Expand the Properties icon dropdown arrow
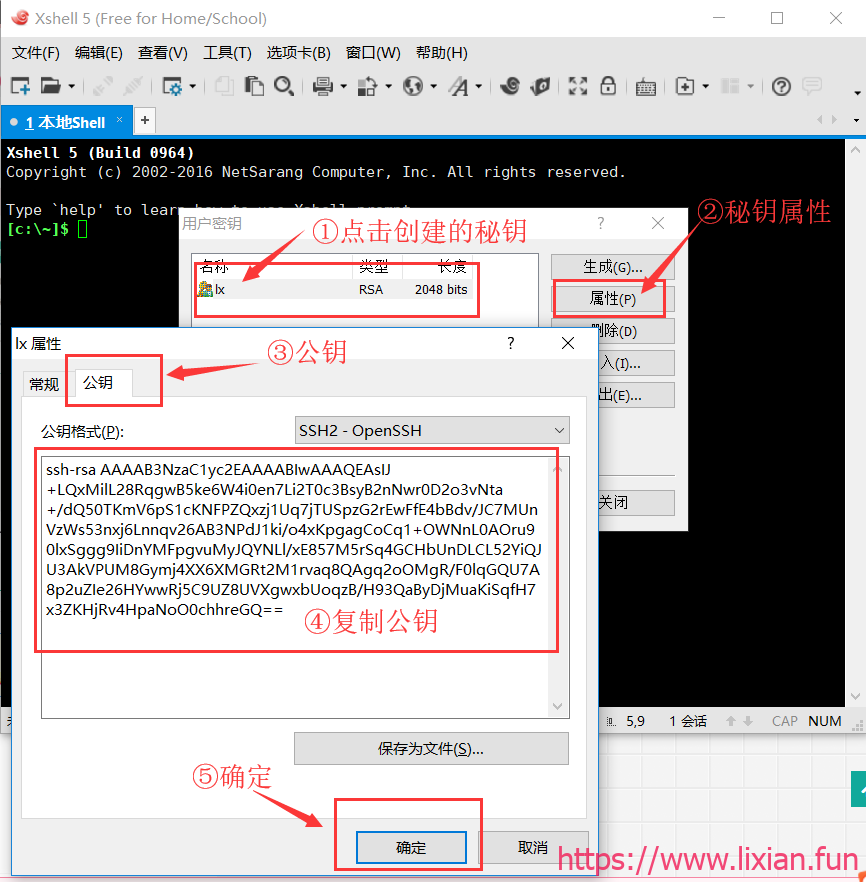 click(192, 87)
